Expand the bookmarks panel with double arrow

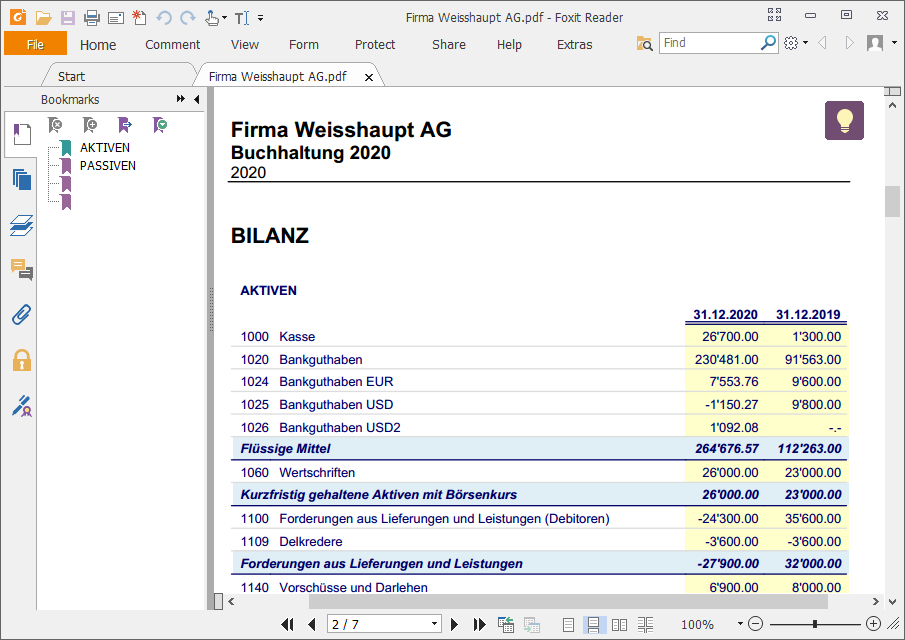(x=181, y=99)
